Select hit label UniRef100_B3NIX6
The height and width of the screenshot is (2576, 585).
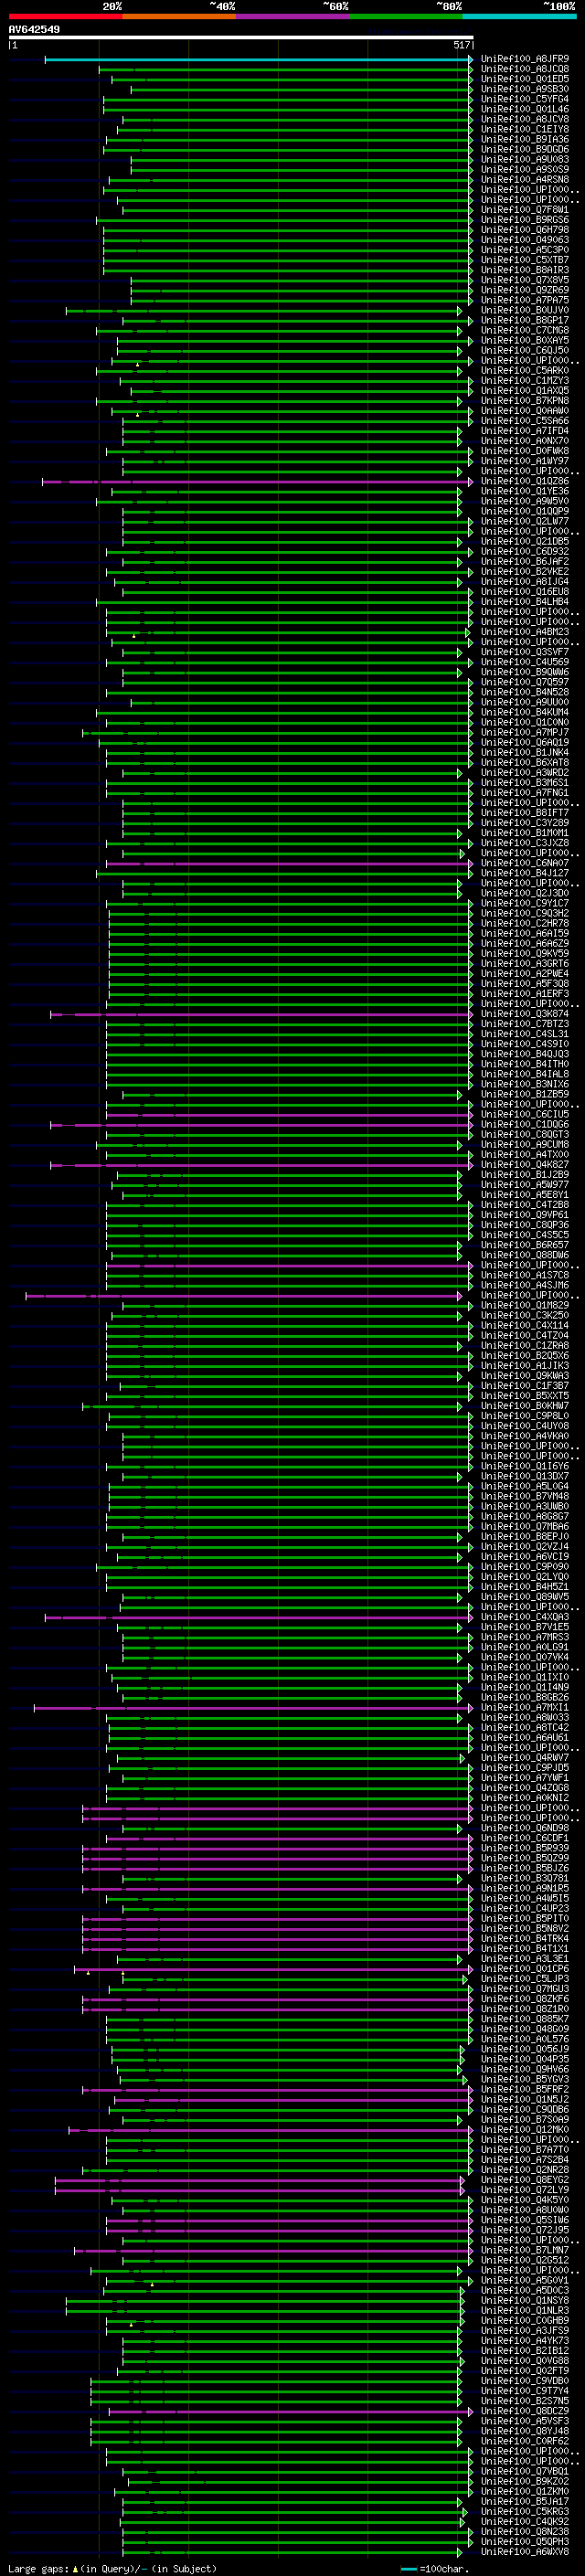pyautogui.click(x=525, y=1085)
